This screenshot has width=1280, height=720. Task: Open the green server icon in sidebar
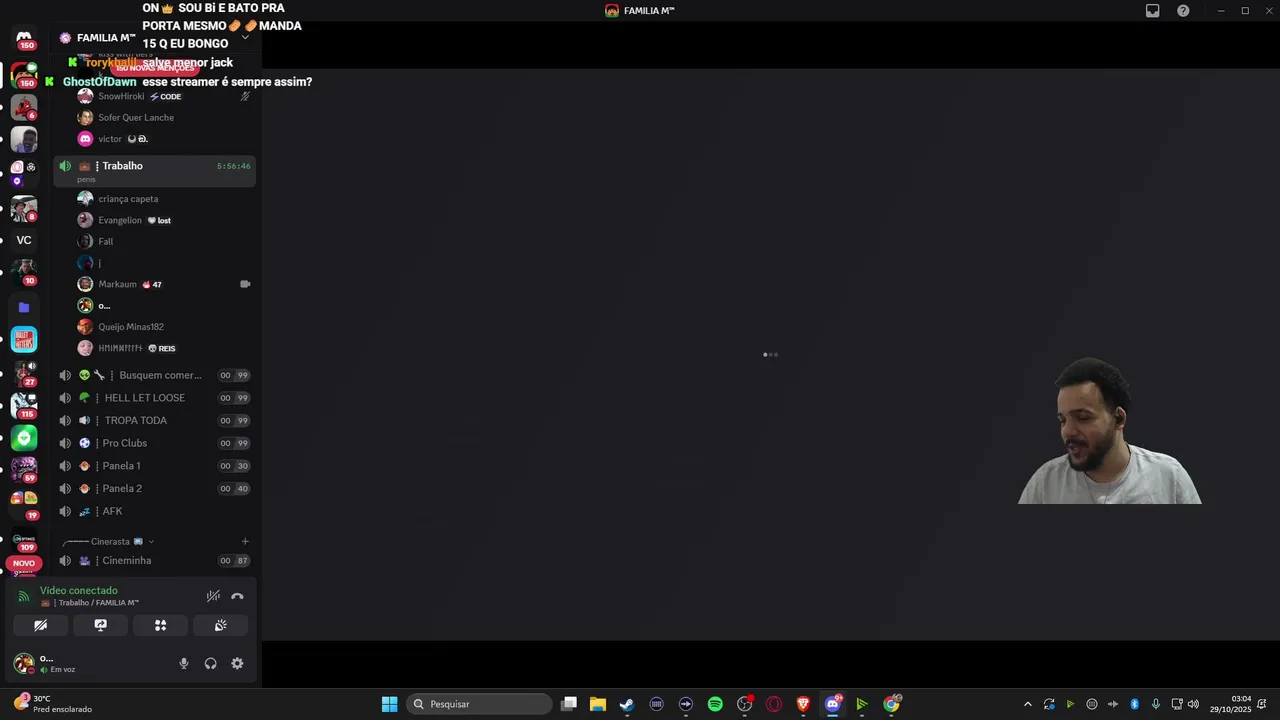(24, 437)
